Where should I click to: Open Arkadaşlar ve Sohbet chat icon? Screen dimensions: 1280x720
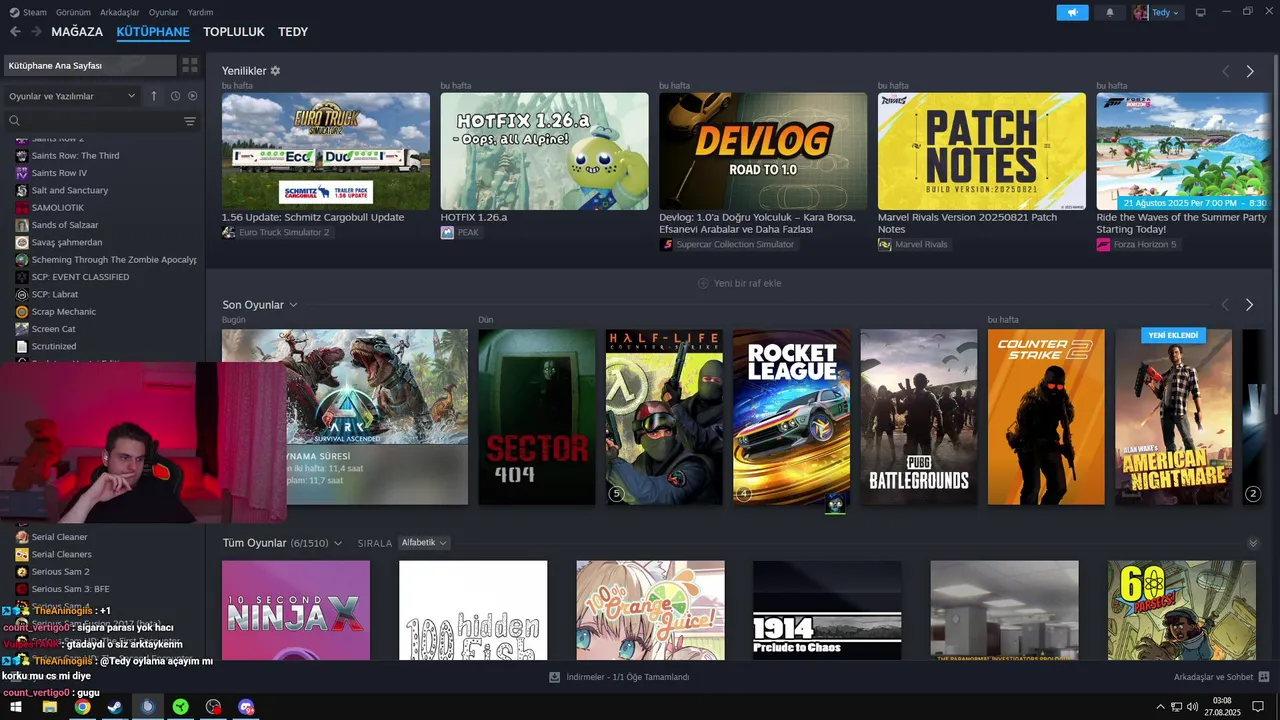(x=1264, y=677)
